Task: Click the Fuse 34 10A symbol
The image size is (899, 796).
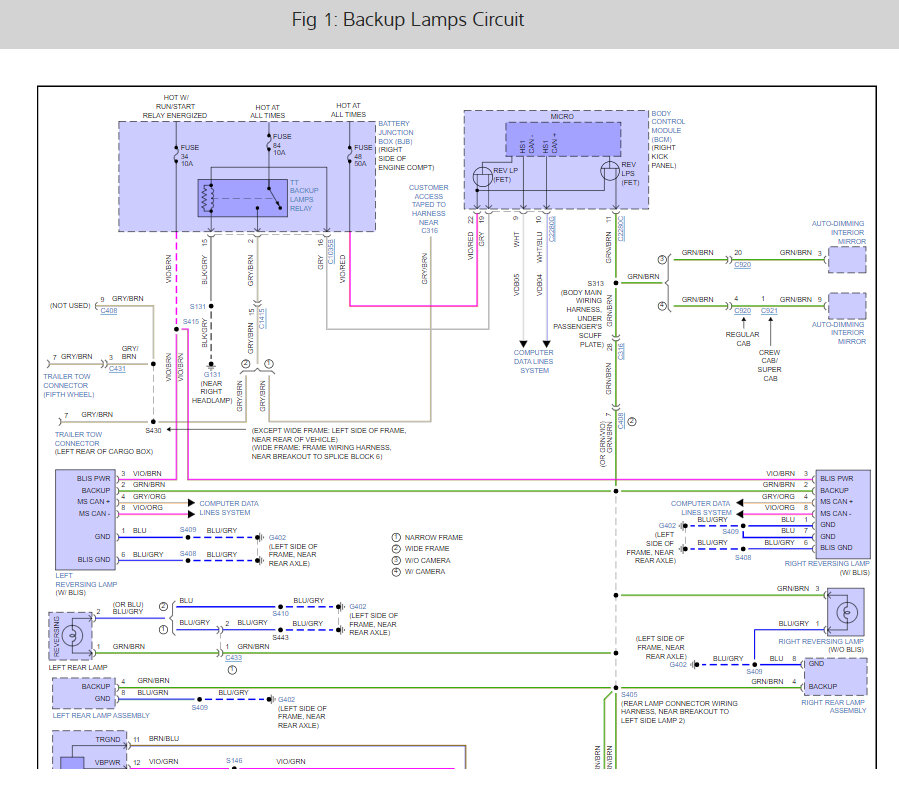Action: [176, 156]
